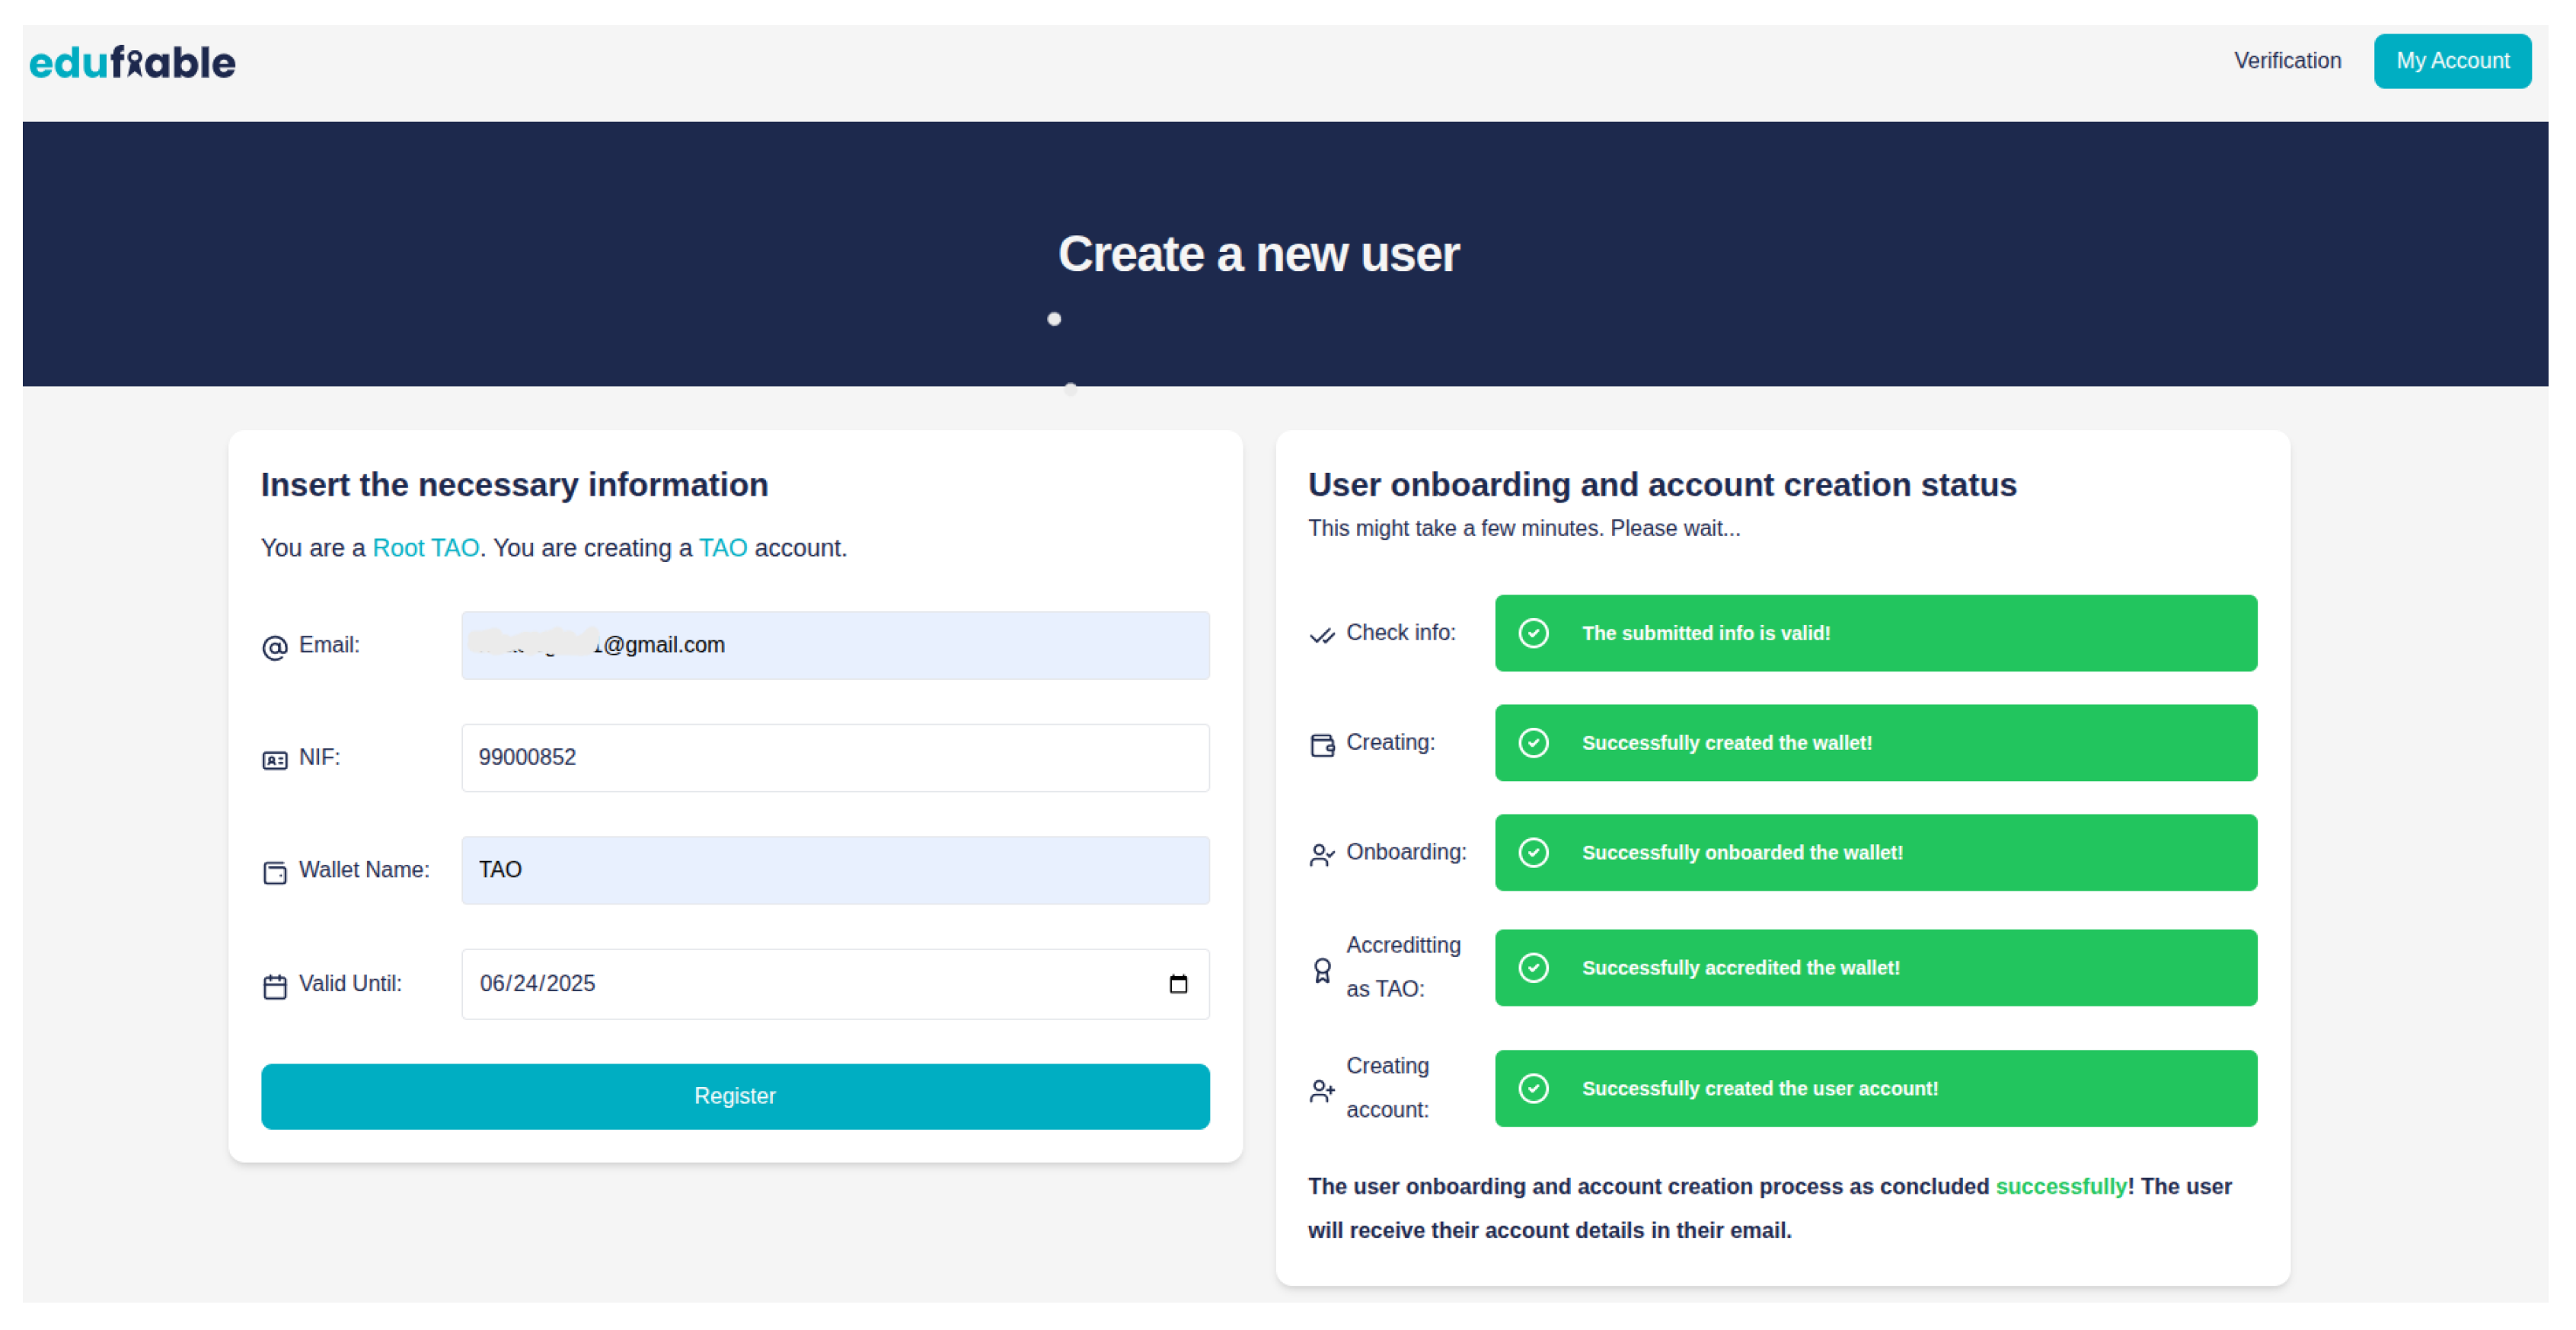Open My Account
This screenshot has height=1330, width=2576.
tap(2451, 61)
